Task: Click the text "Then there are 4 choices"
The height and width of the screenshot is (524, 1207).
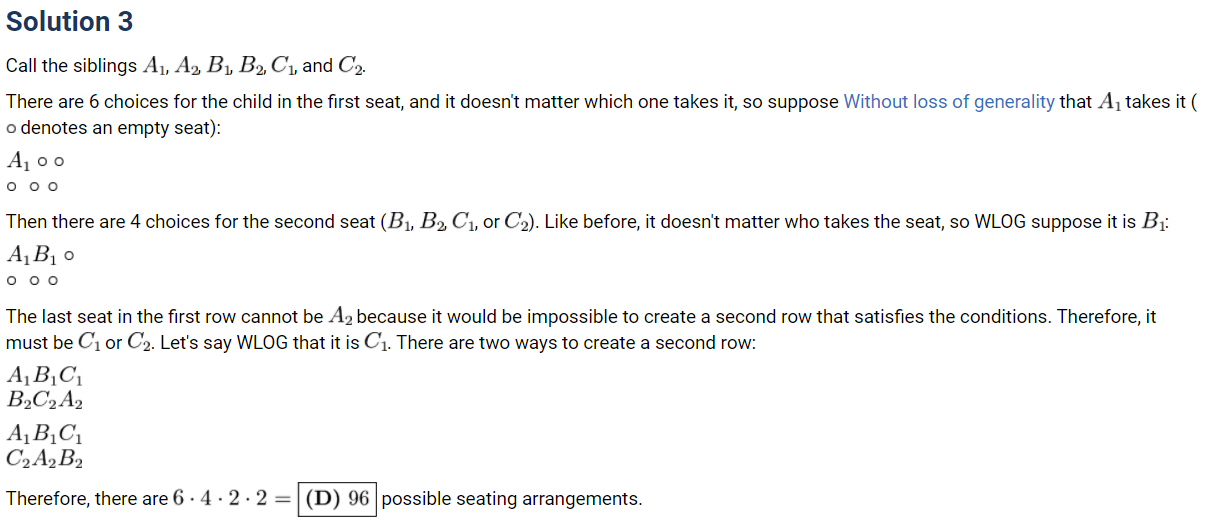Action: pyautogui.click(x=100, y=221)
